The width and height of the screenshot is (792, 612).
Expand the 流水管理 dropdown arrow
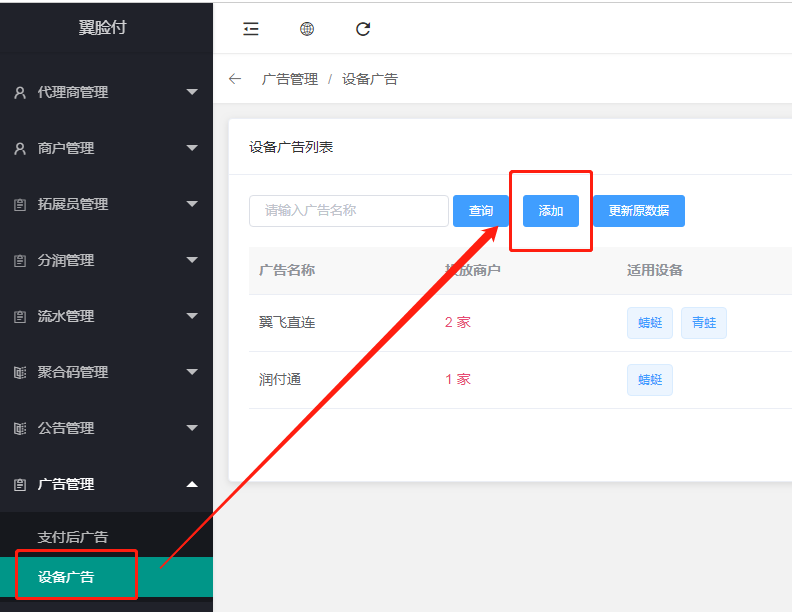coord(192,316)
